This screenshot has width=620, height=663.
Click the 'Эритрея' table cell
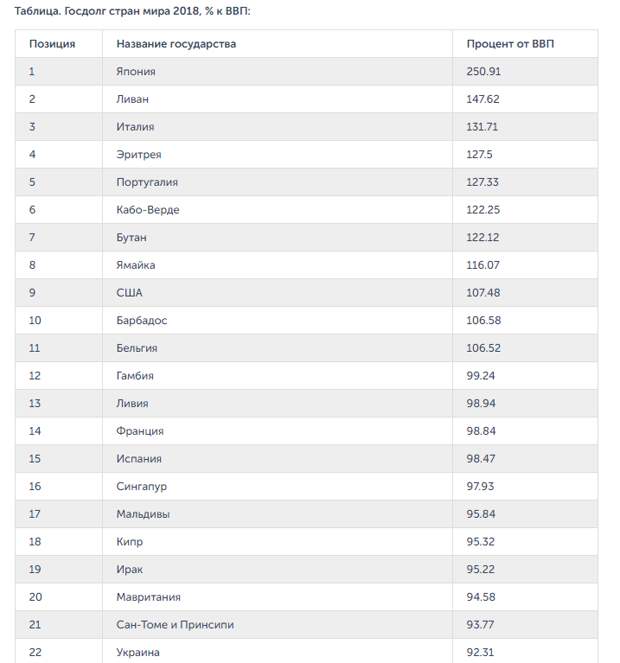[x=139, y=154]
